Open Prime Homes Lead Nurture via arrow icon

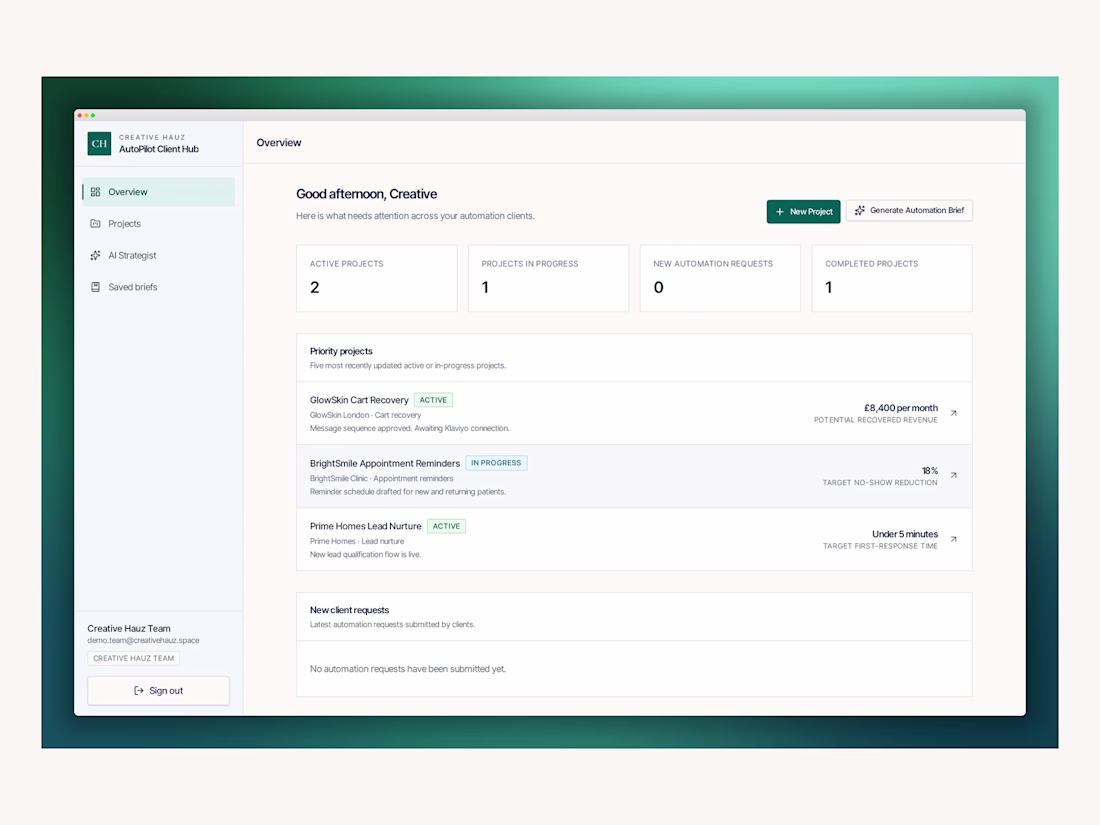pyautogui.click(x=953, y=539)
